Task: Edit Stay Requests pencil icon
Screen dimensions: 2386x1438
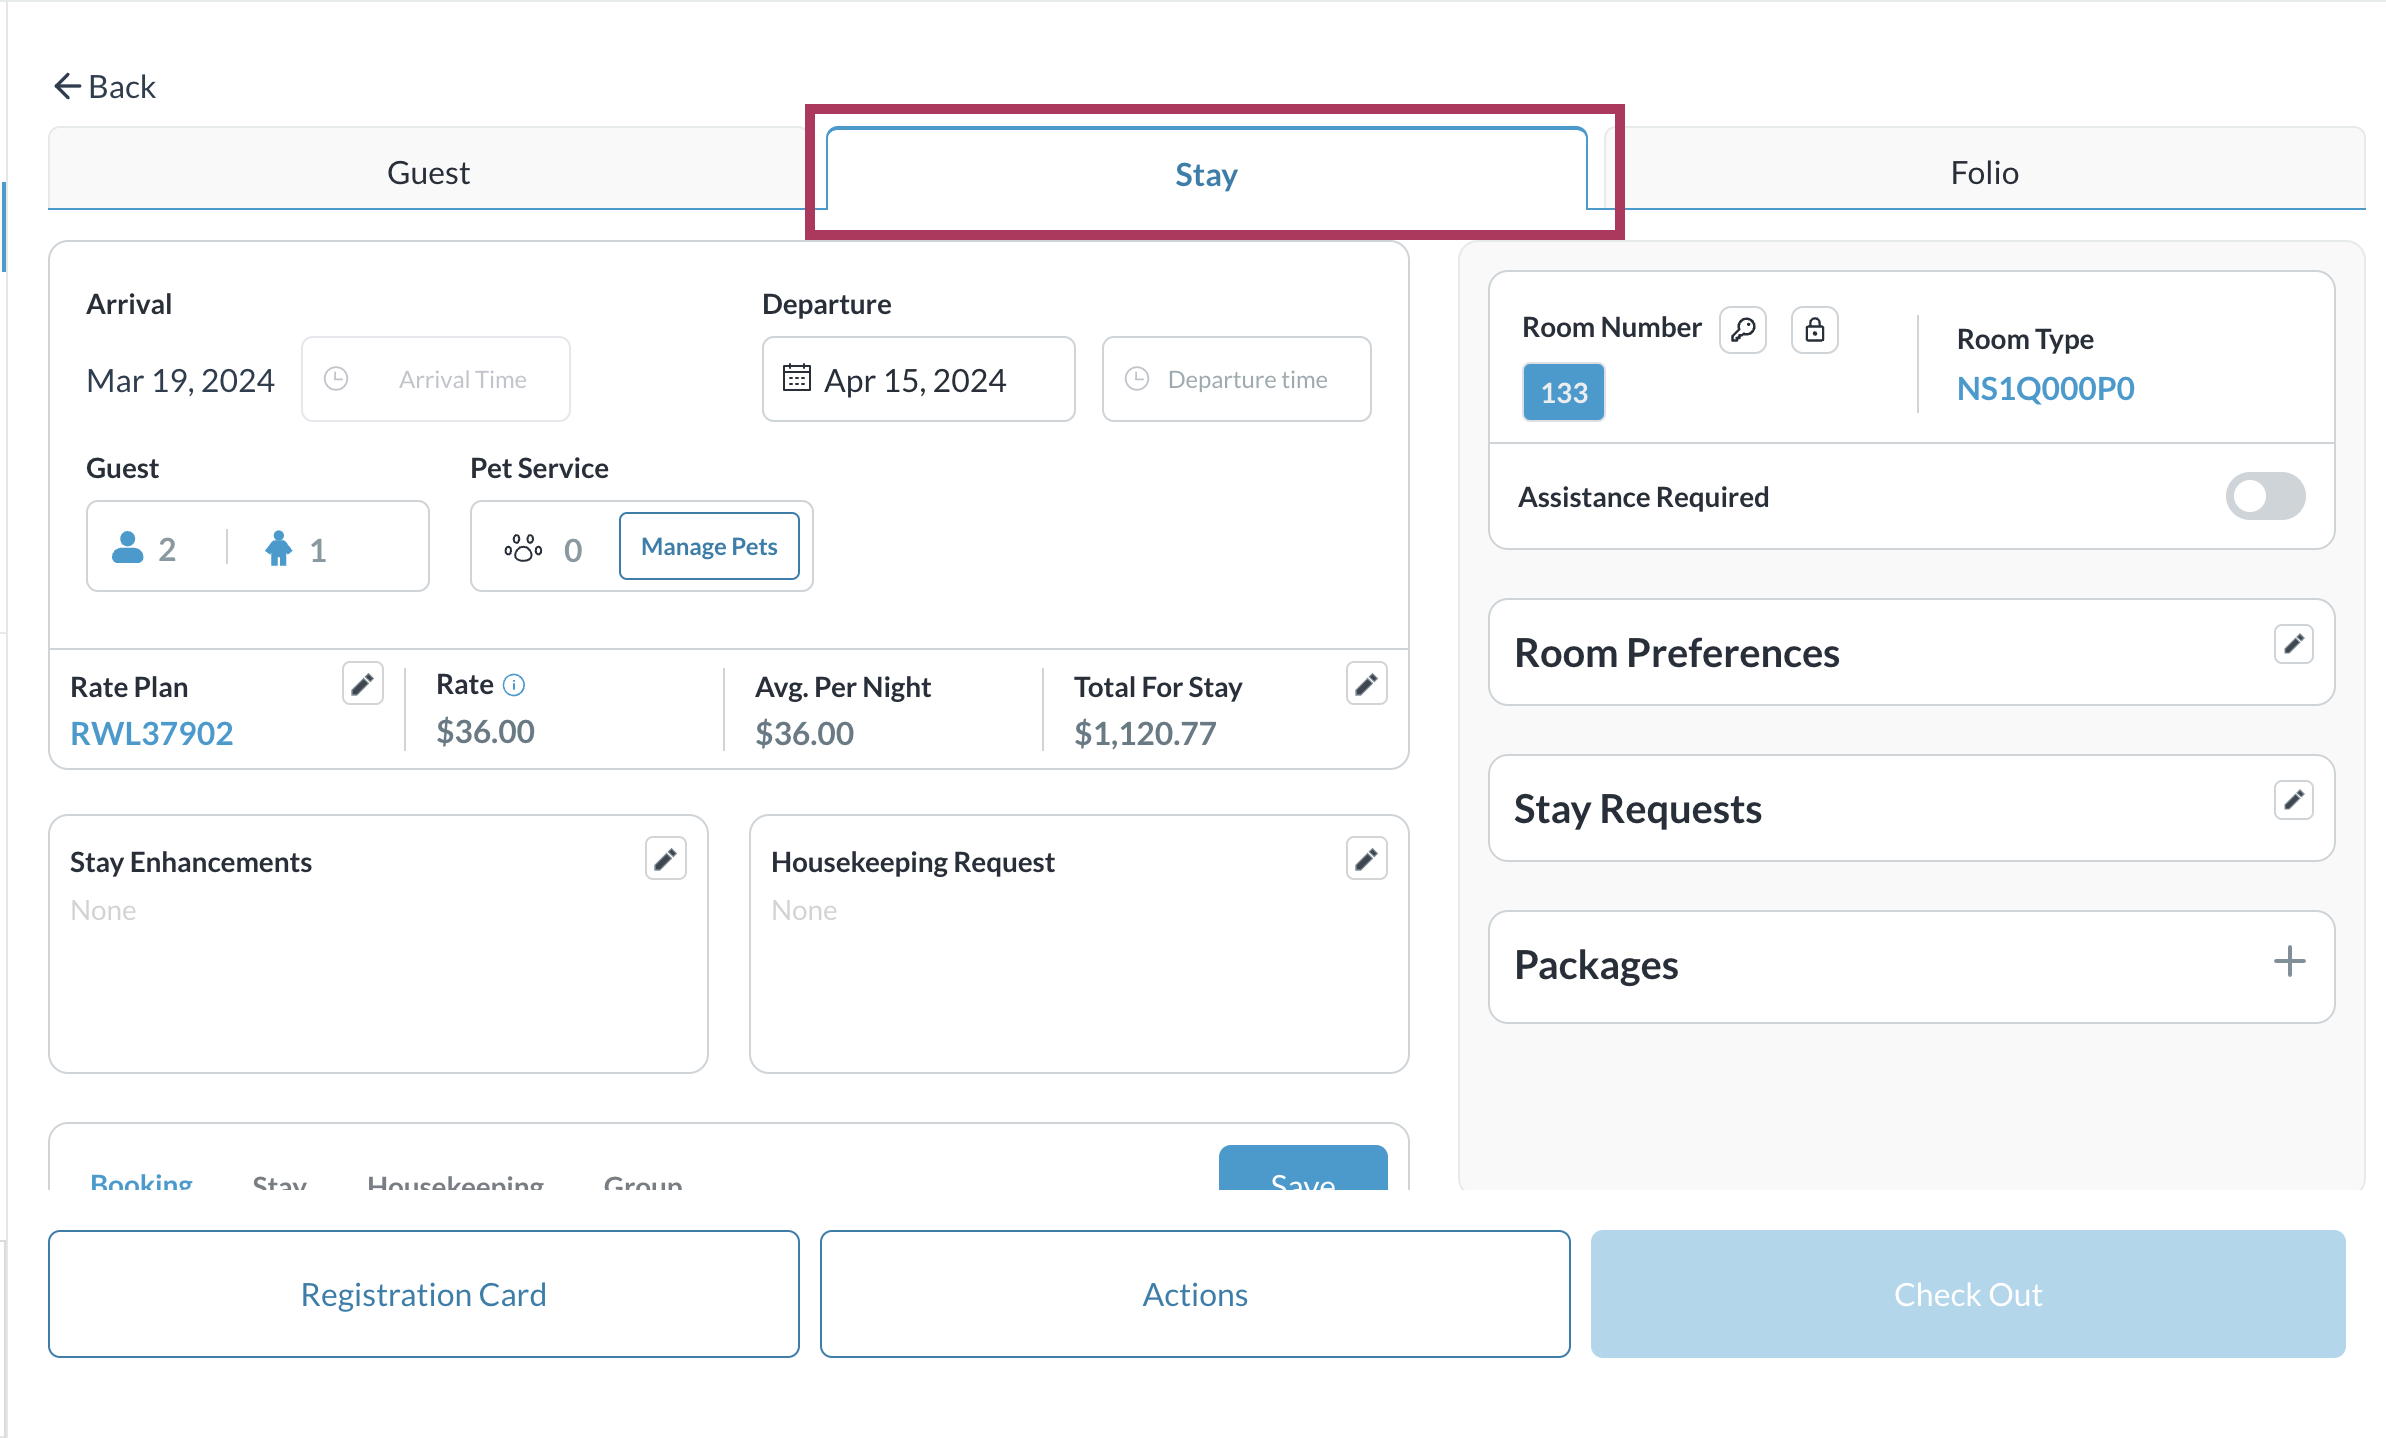Action: (2293, 800)
